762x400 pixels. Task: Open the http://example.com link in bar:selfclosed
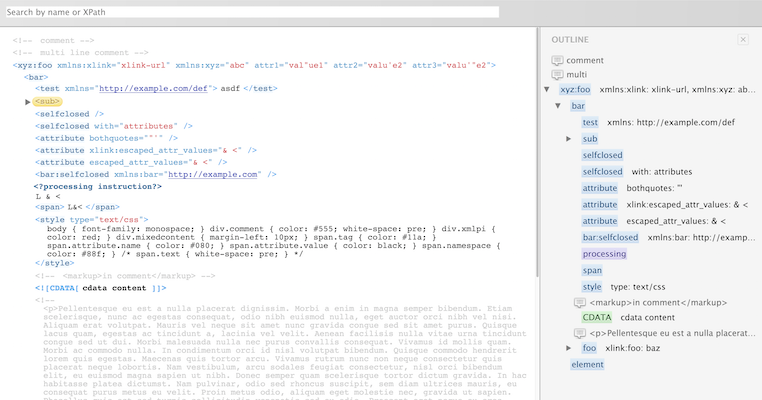(212, 174)
